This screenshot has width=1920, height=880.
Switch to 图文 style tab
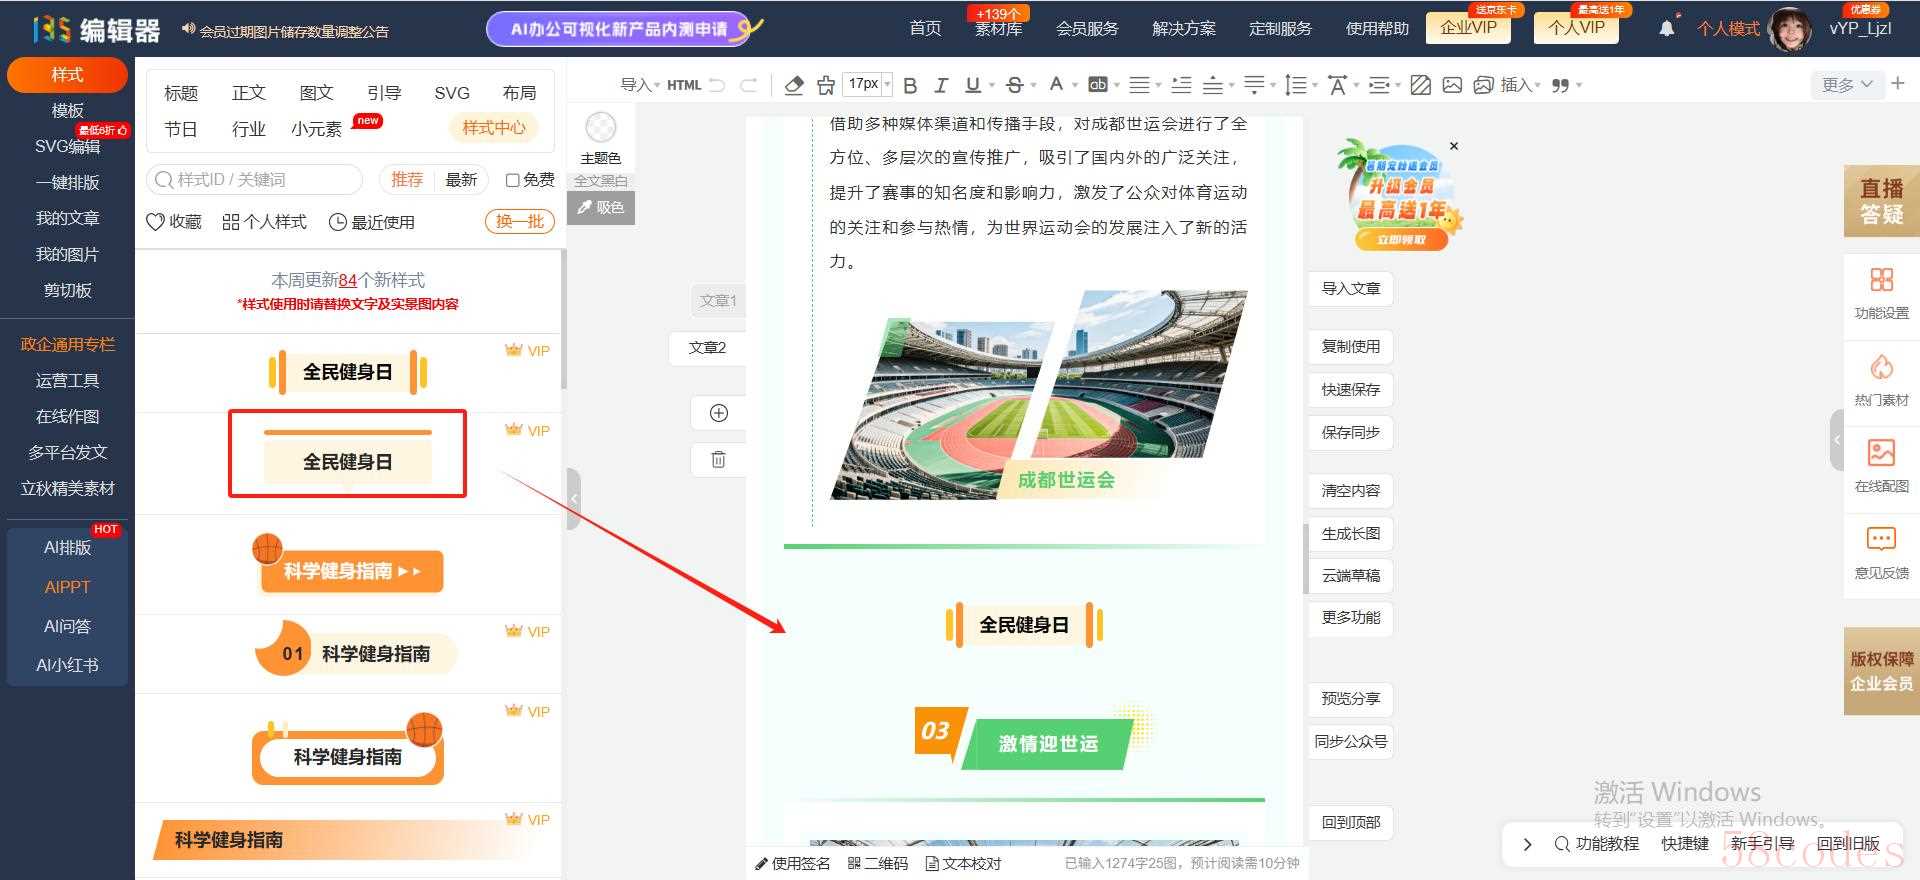pos(316,93)
